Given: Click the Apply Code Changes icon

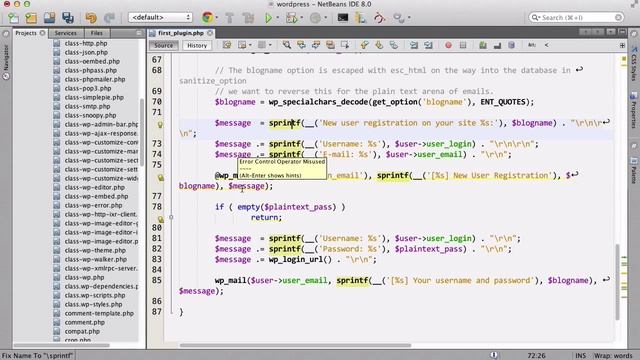Looking at the screenshot, I should tap(360, 18).
